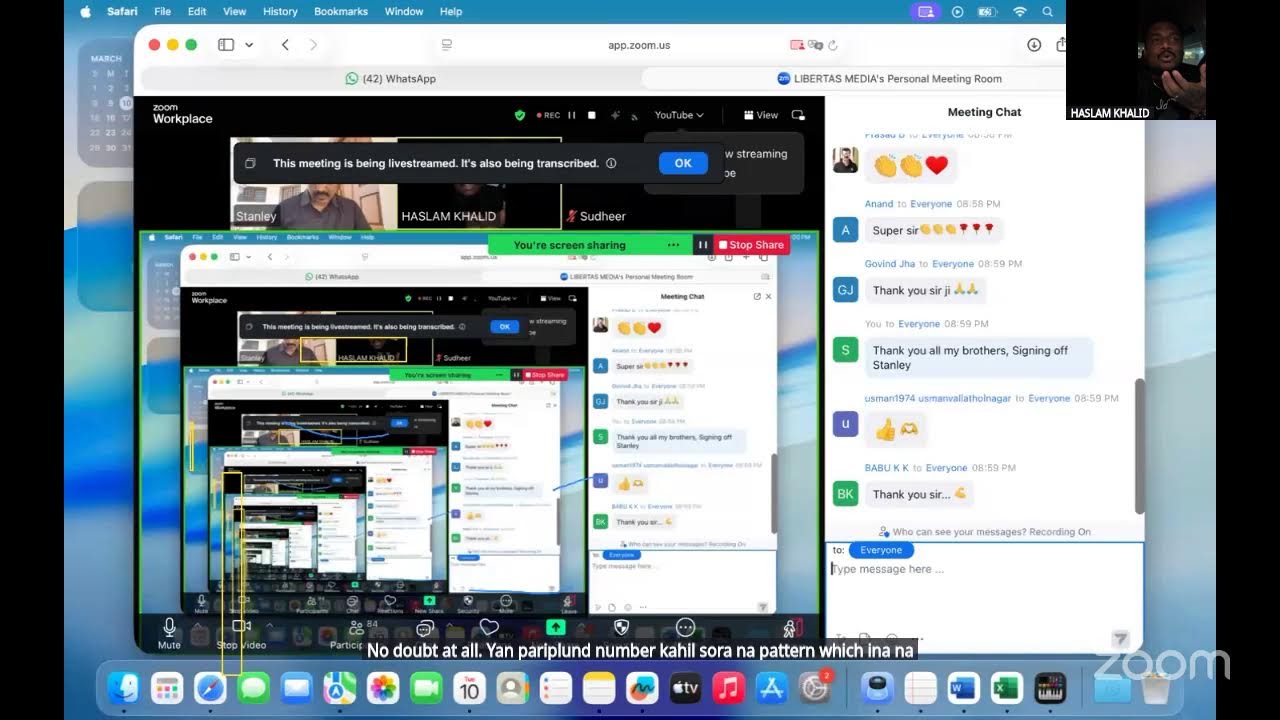Click 'Thank you all my brothers' chat message
Viewport: 1280px width, 720px height.
(978, 358)
